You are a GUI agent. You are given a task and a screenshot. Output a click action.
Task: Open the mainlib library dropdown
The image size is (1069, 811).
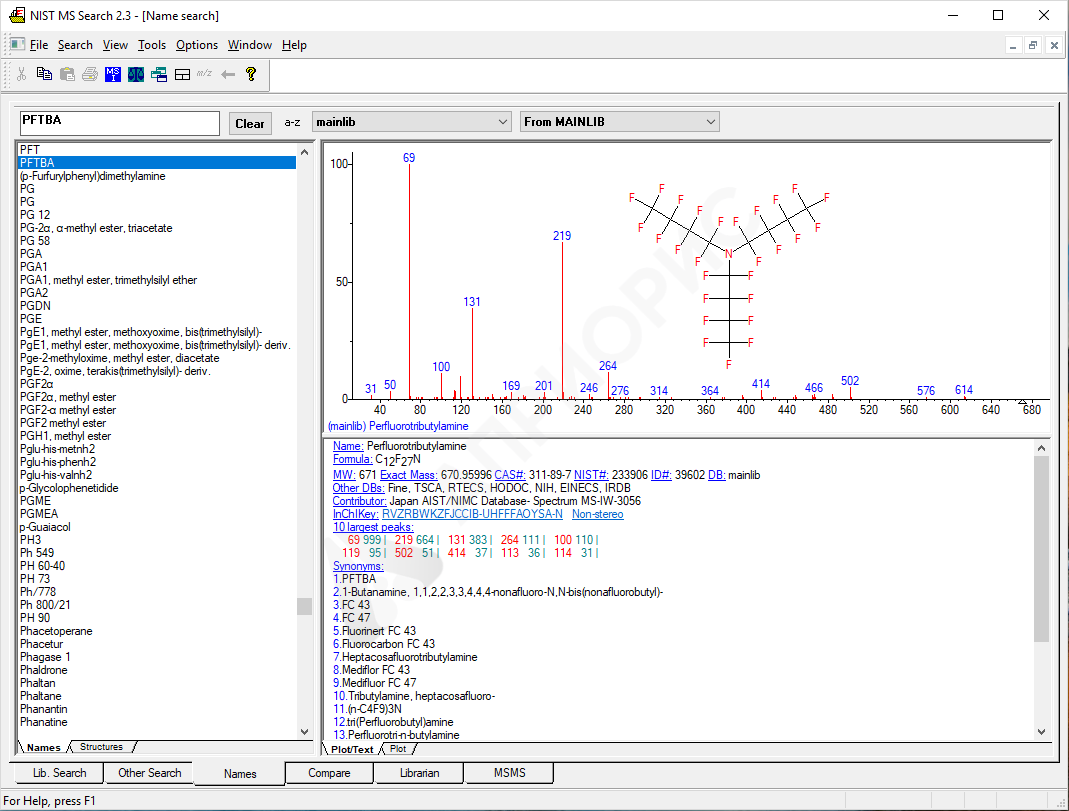pos(412,122)
